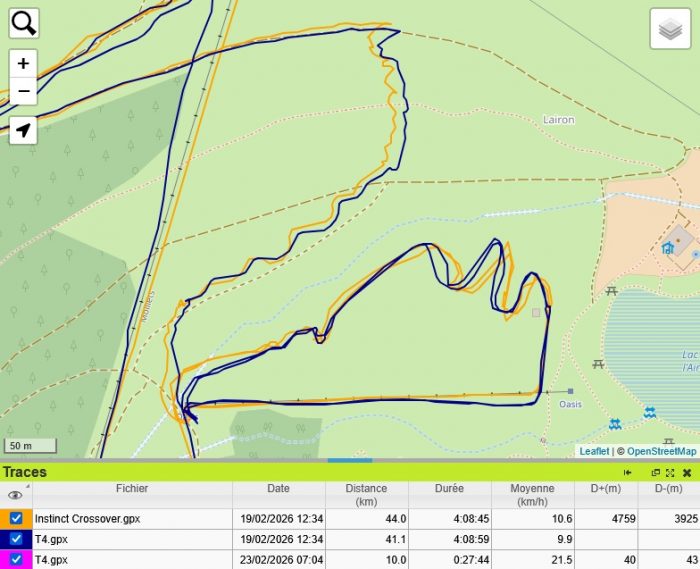
Task: Zoom in on the map
Action: pos(24,64)
